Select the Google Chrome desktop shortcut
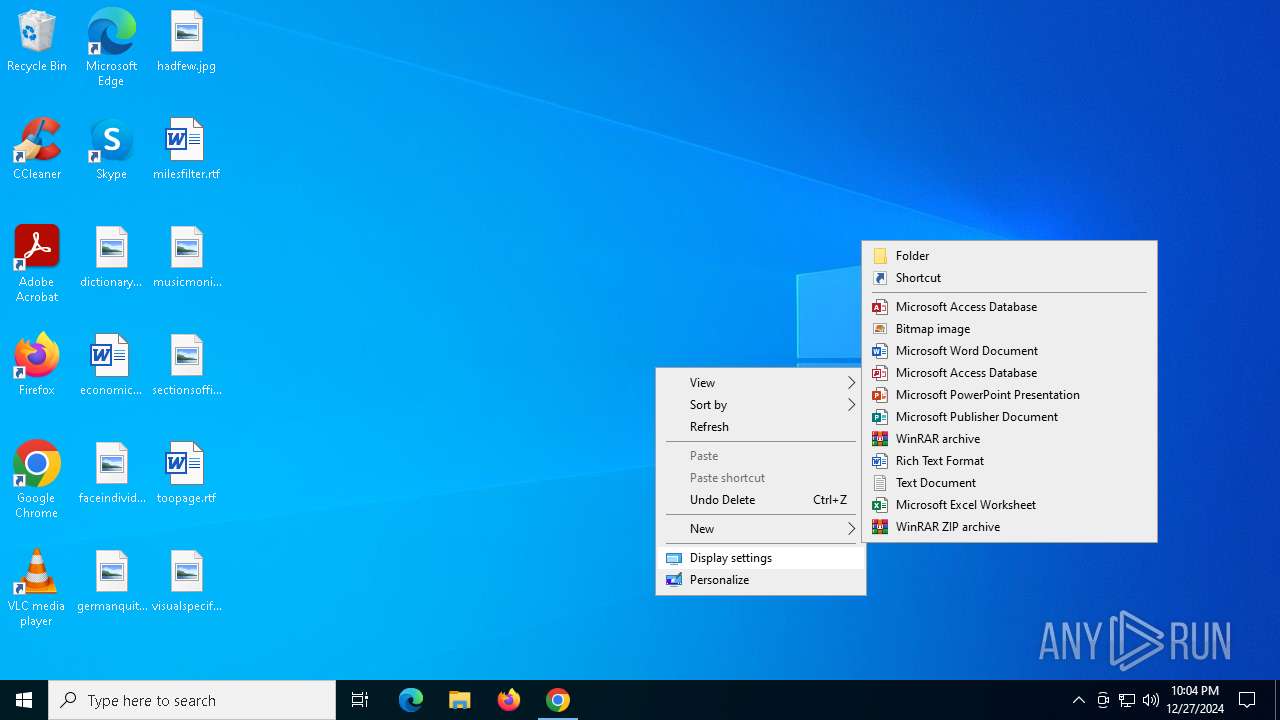The width and height of the screenshot is (1280, 720). (x=37, y=480)
